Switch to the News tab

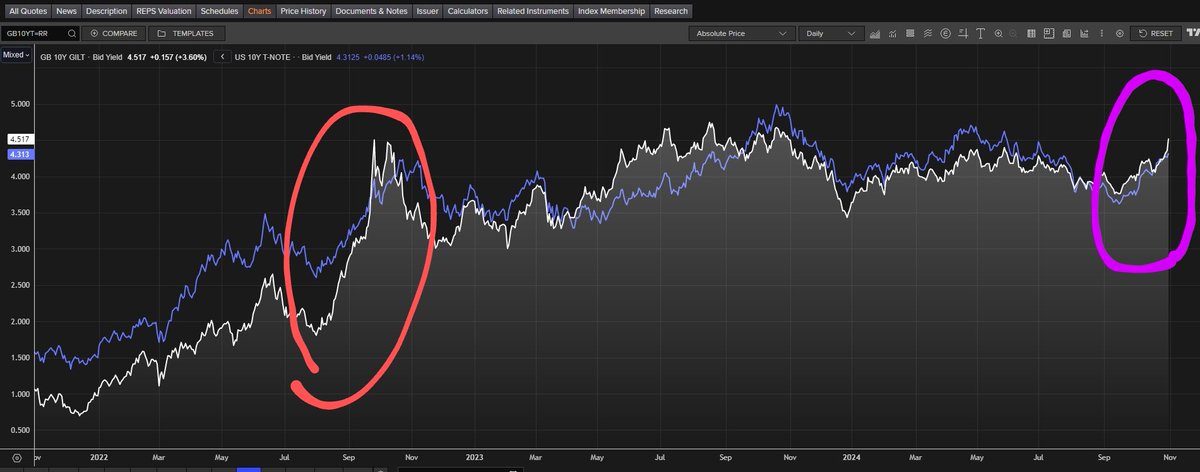(x=66, y=11)
